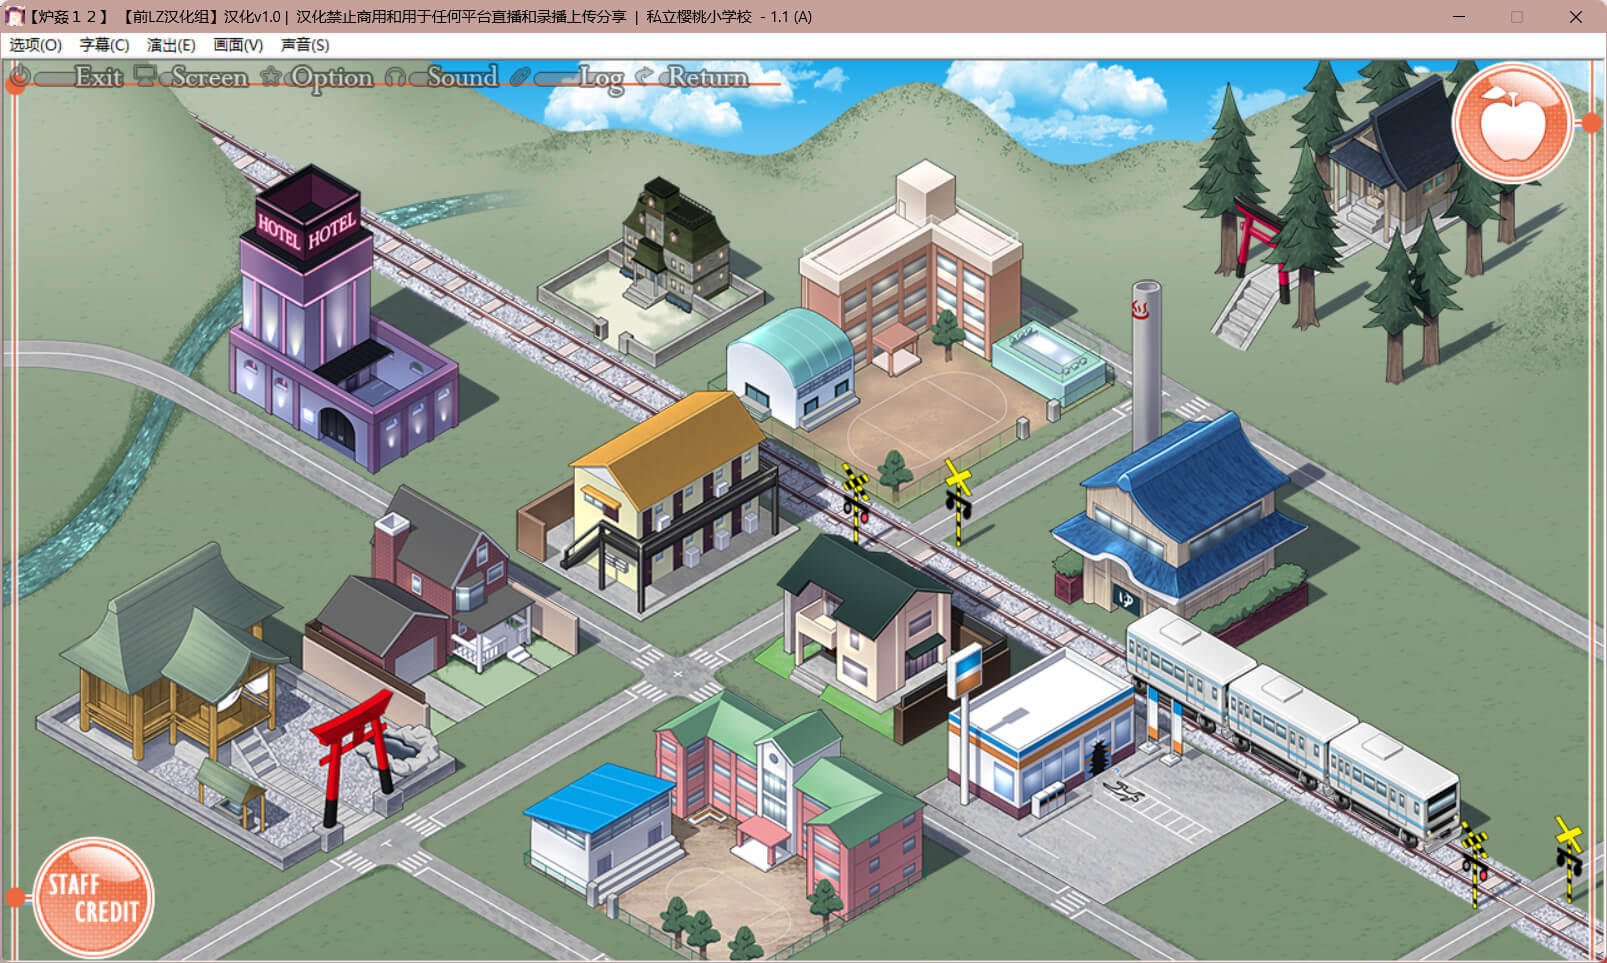Open the Screen settings toolbar item
Viewport: 1607px width, 963px height.
[x=208, y=77]
